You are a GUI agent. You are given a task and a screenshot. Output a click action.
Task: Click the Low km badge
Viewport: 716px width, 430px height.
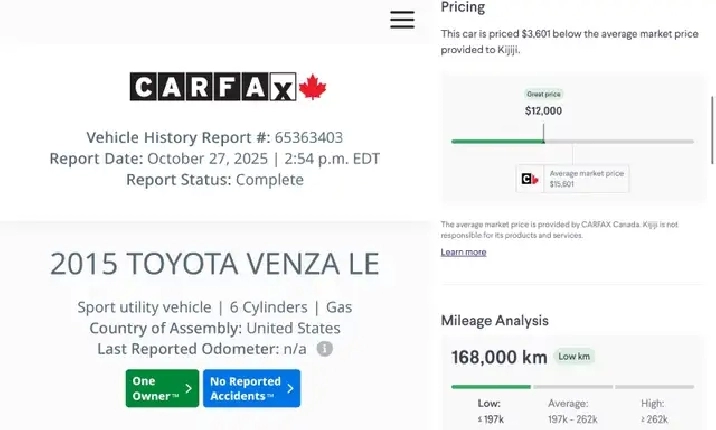point(576,356)
